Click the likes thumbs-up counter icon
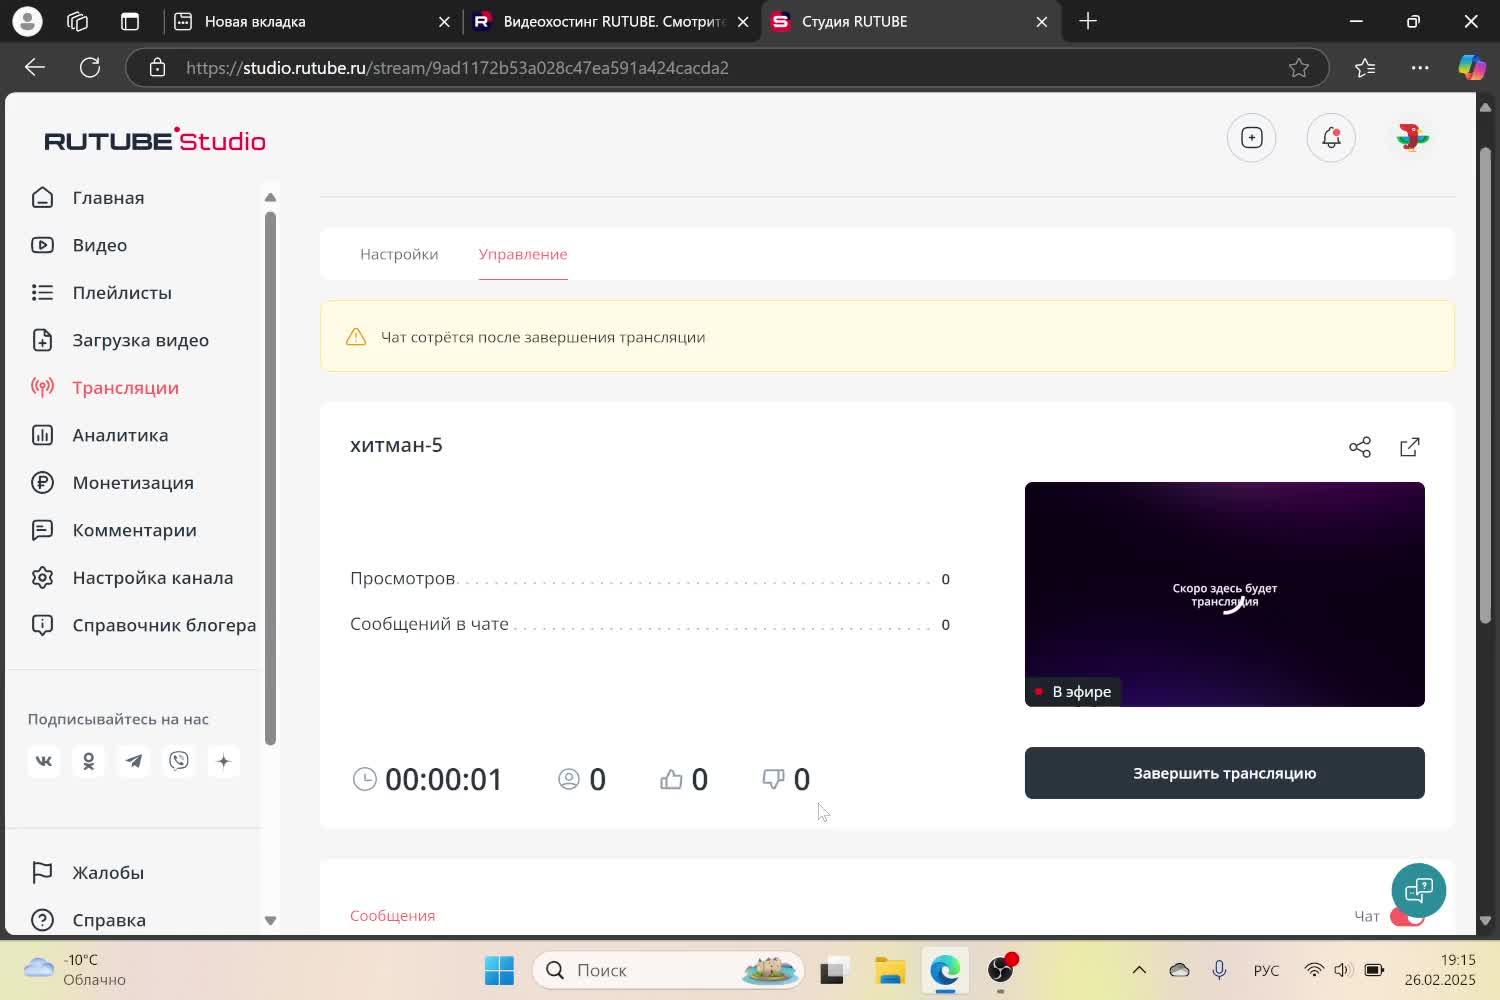The width and height of the screenshot is (1500, 1000). point(671,779)
